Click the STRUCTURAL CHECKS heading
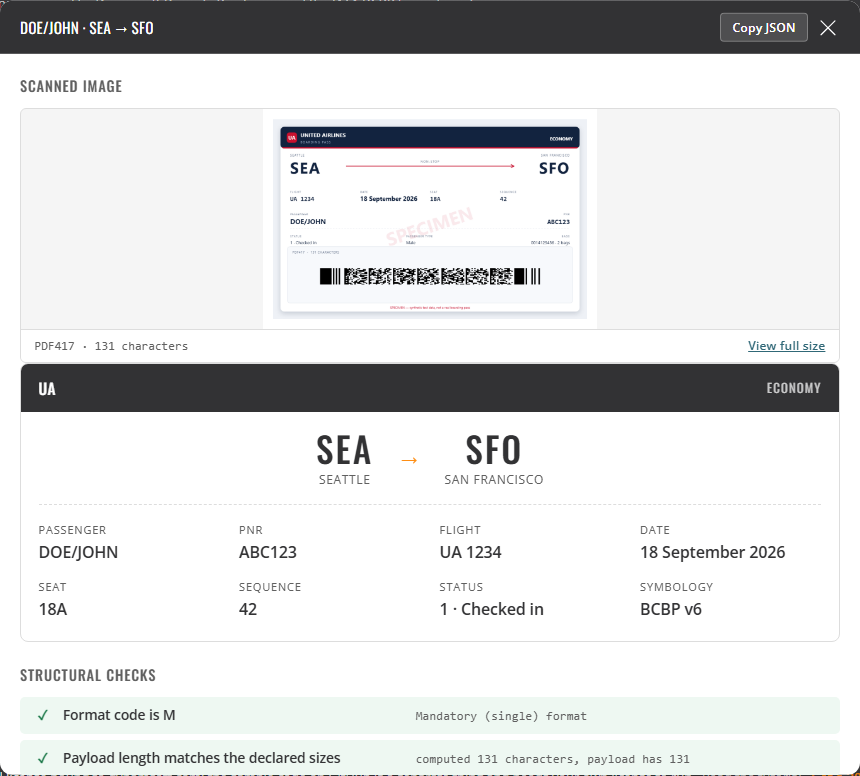 tap(88, 675)
